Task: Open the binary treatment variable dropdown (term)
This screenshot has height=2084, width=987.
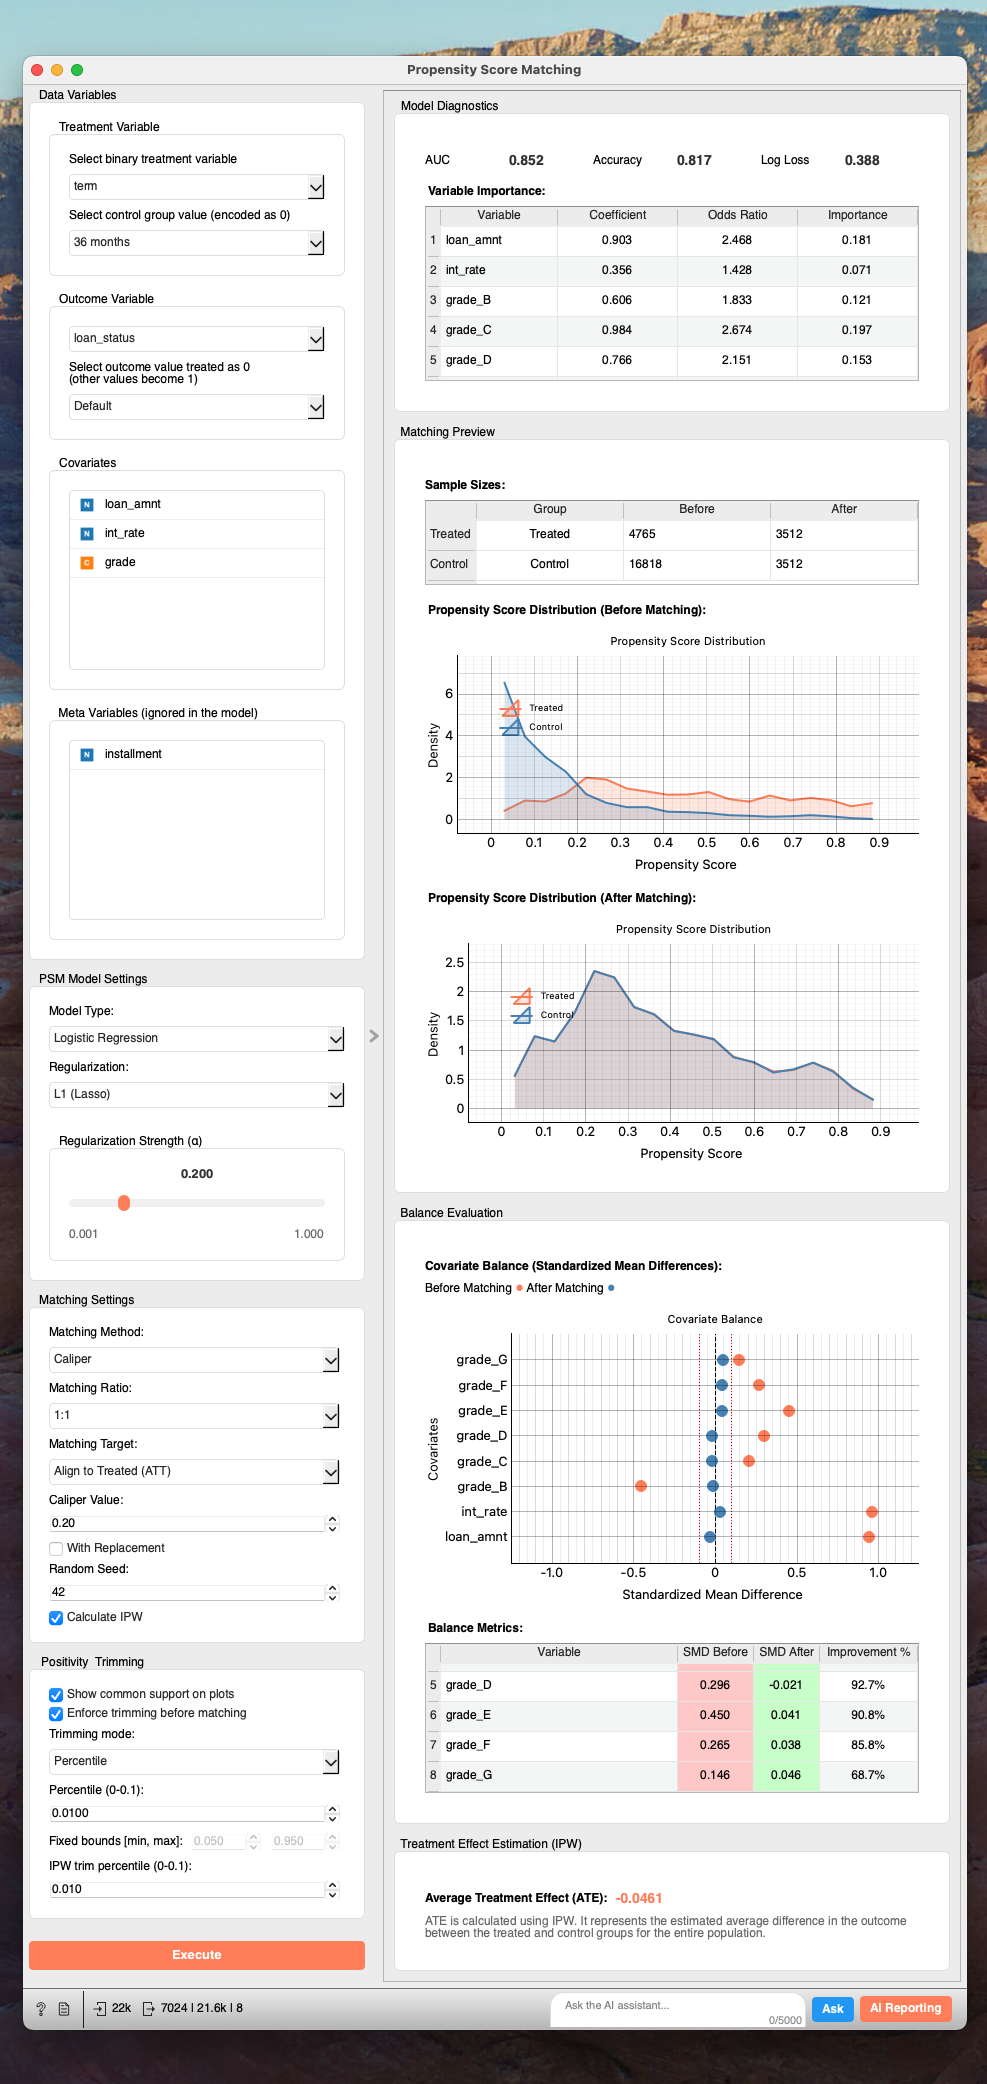Action: pos(197,187)
